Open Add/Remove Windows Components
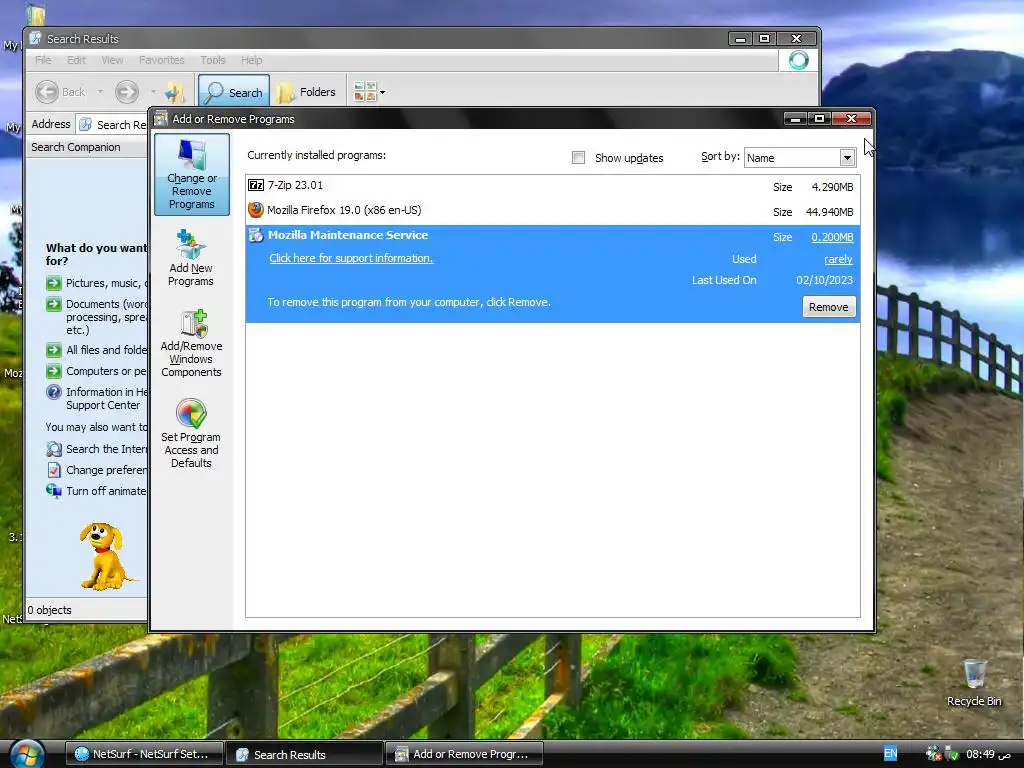The height and width of the screenshot is (768, 1024). 191,344
